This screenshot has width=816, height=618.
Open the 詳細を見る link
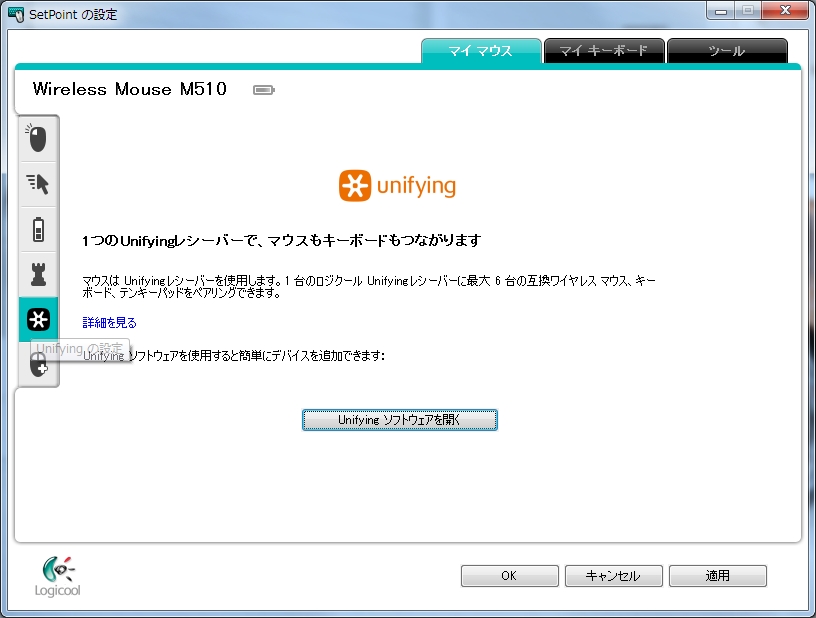[x=109, y=323]
